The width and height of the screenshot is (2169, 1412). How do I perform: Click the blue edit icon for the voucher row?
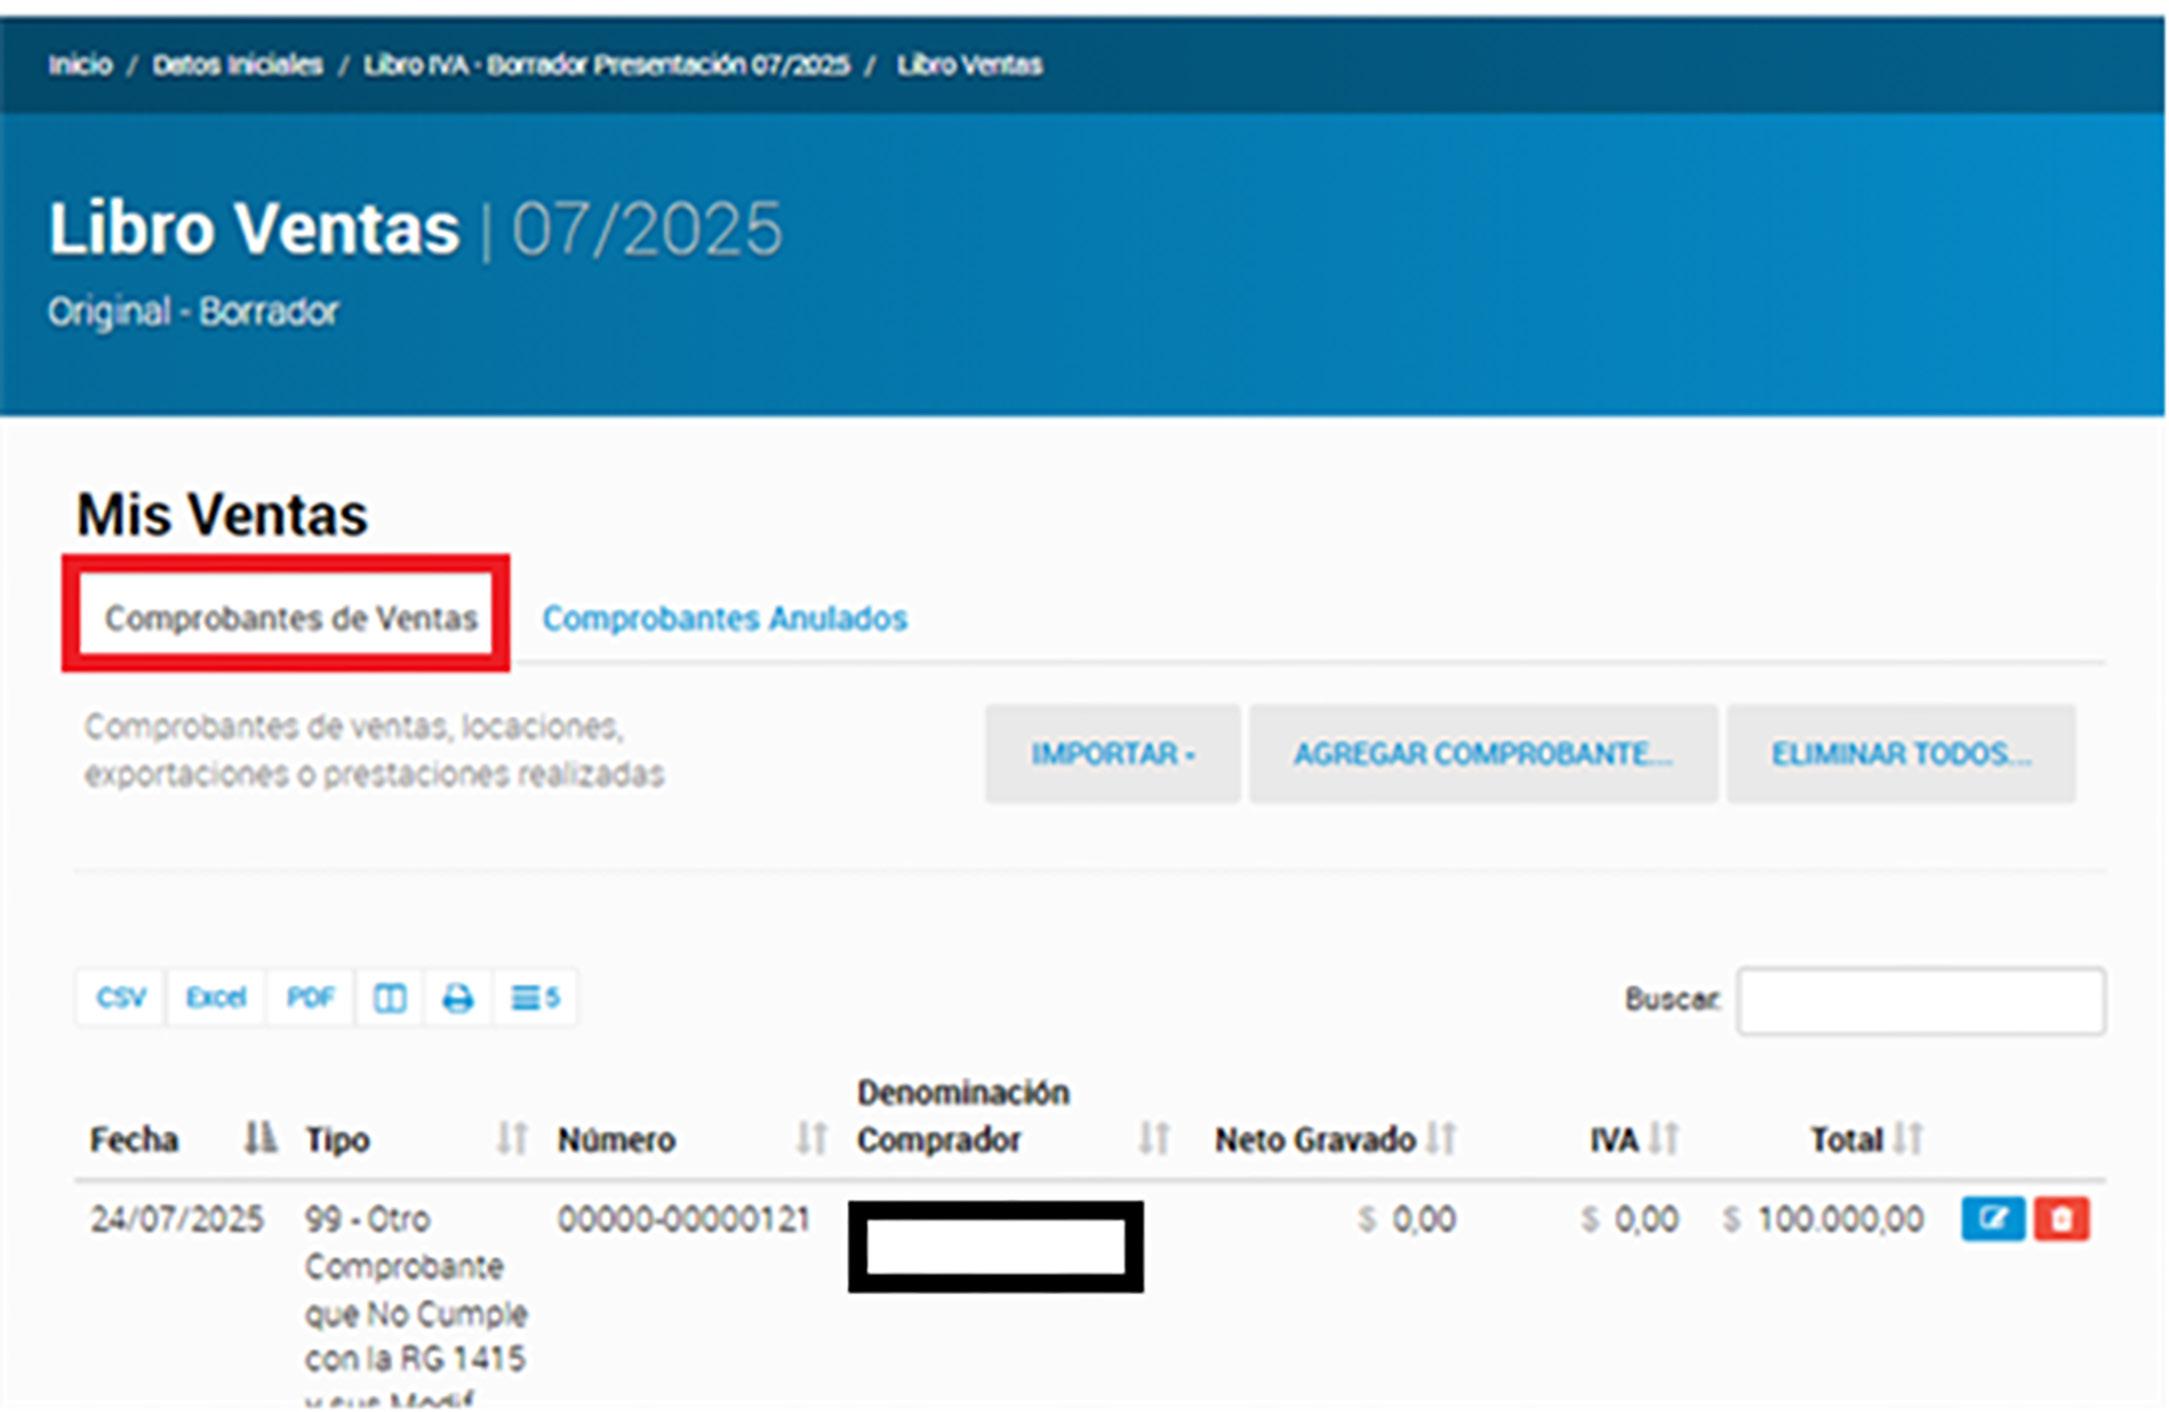point(1992,1219)
